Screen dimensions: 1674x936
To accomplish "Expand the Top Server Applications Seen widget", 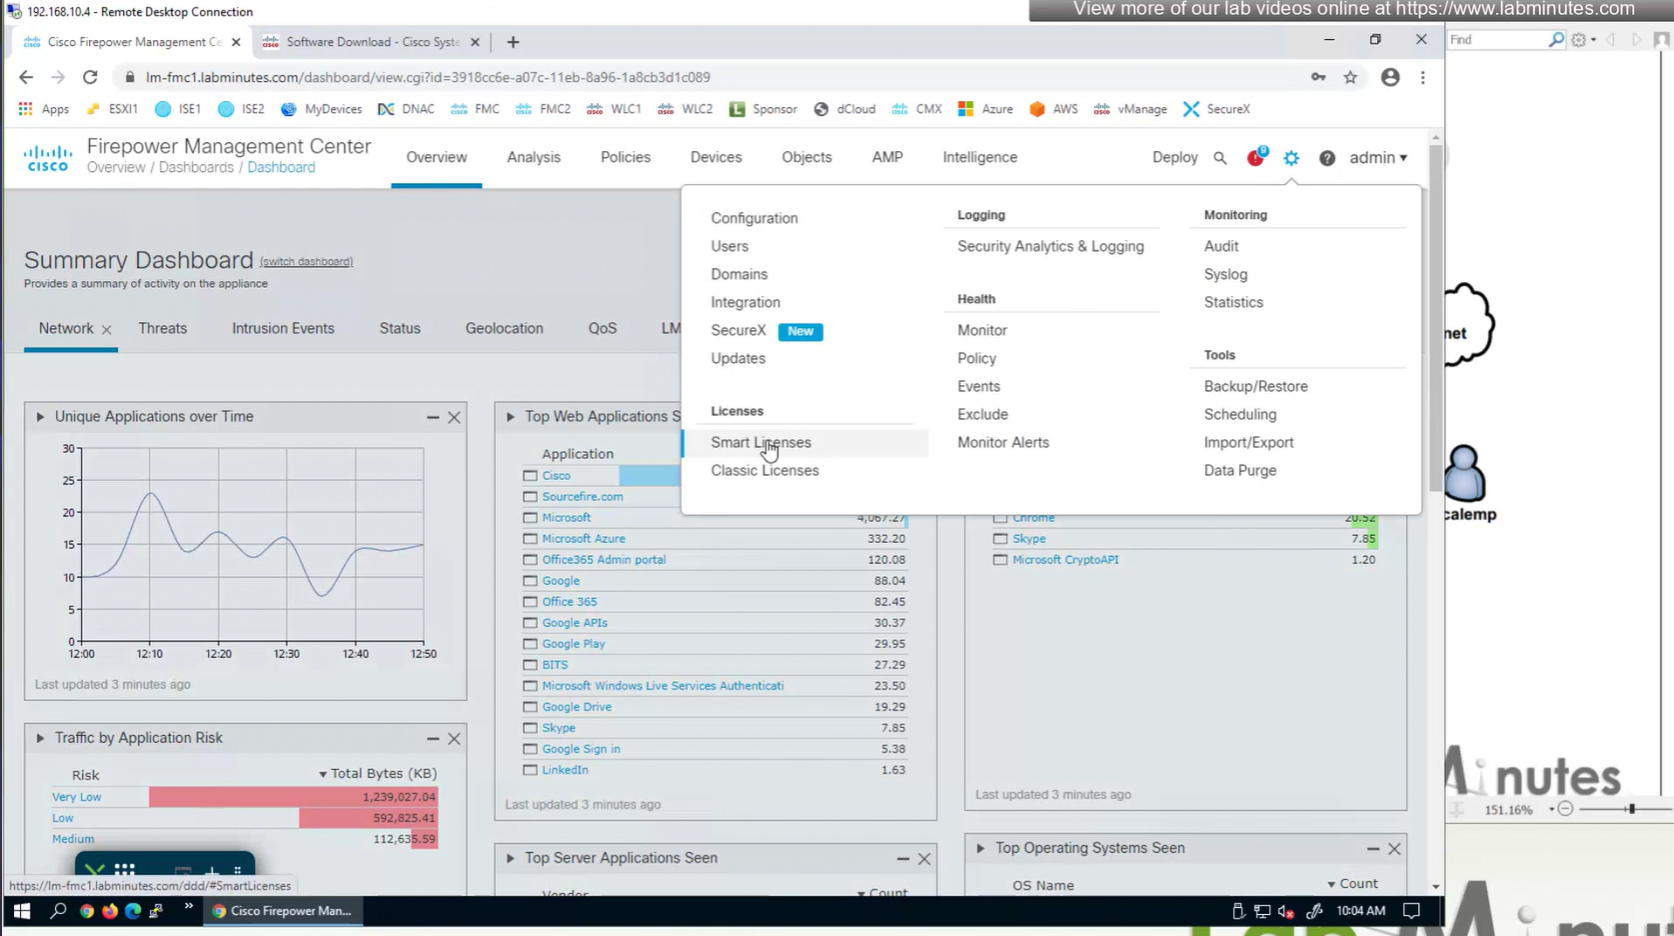I will tap(510, 858).
